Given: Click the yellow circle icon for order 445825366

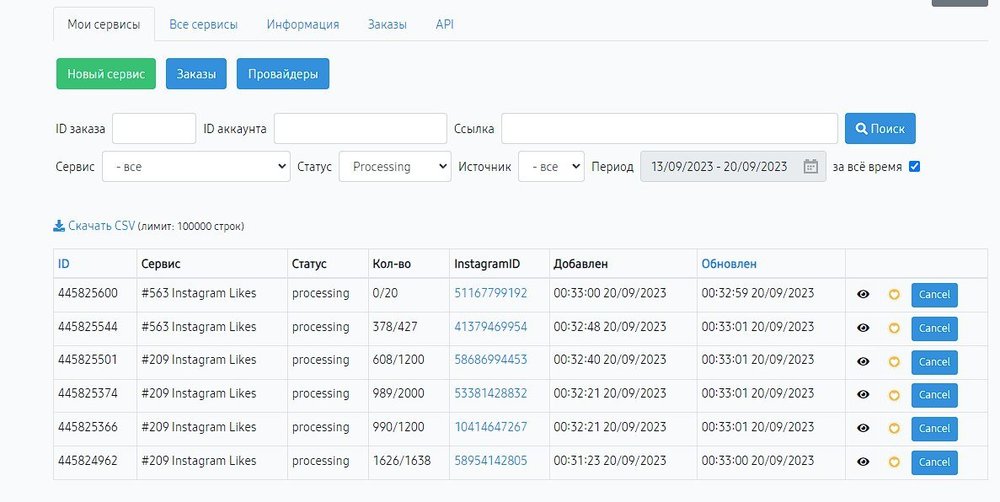Looking at the screenshot, I should tap(894, 429).
